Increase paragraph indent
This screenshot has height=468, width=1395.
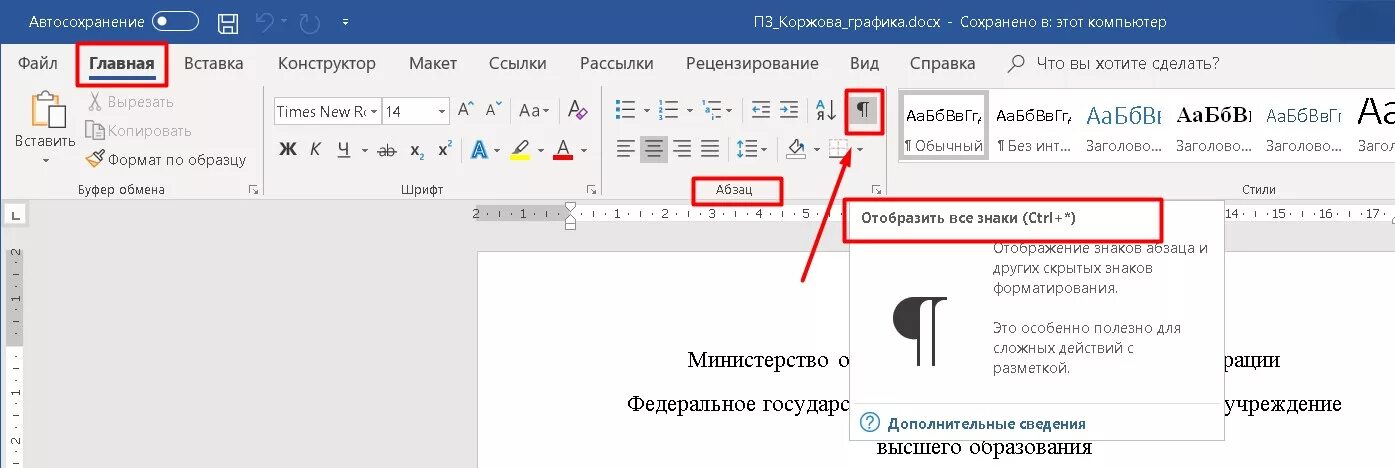pyautogui.click(x=790, y=110)
